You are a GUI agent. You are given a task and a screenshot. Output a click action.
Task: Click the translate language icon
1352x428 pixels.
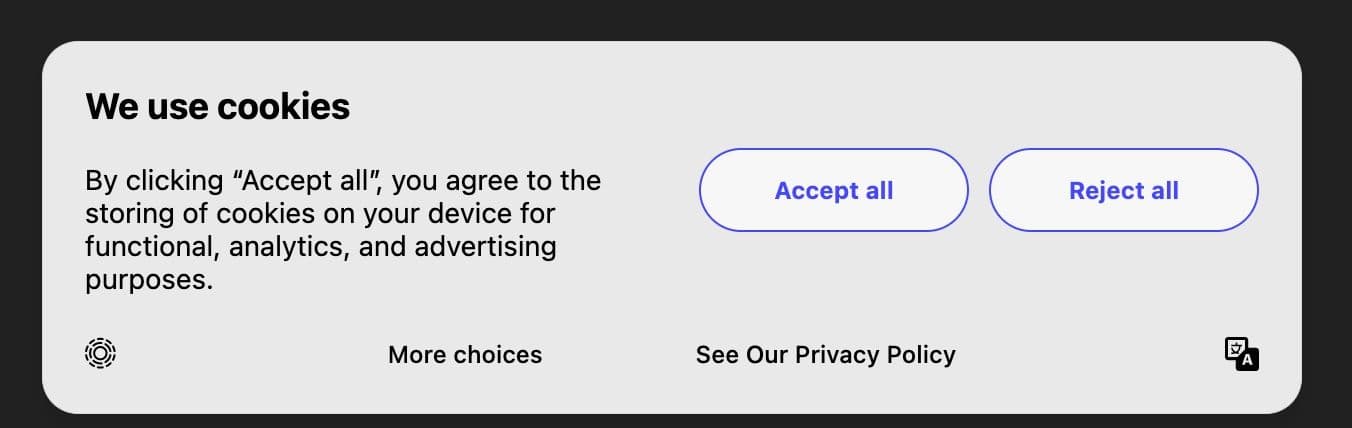click(1241, 354)
